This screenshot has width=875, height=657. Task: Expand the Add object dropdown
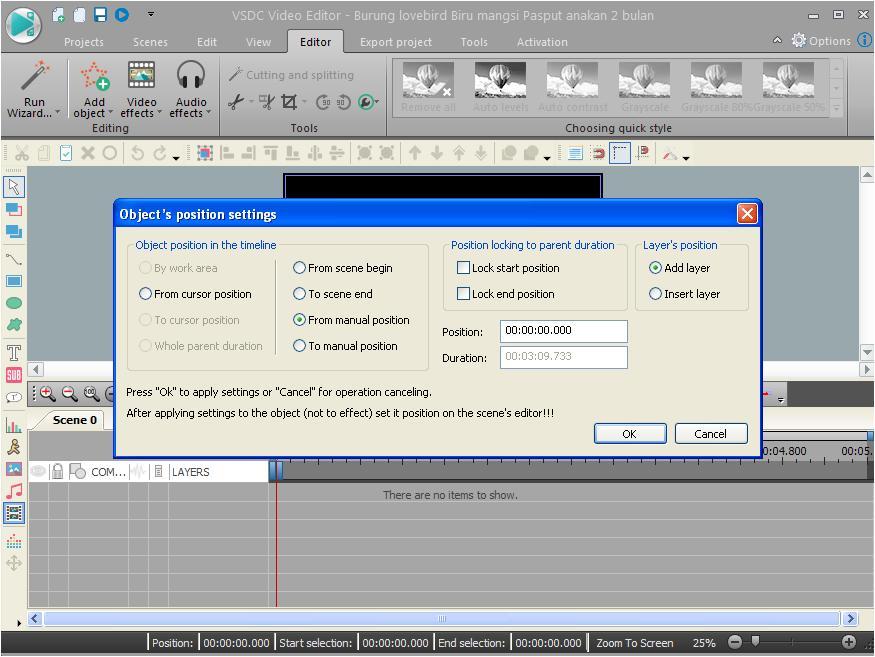110,113
